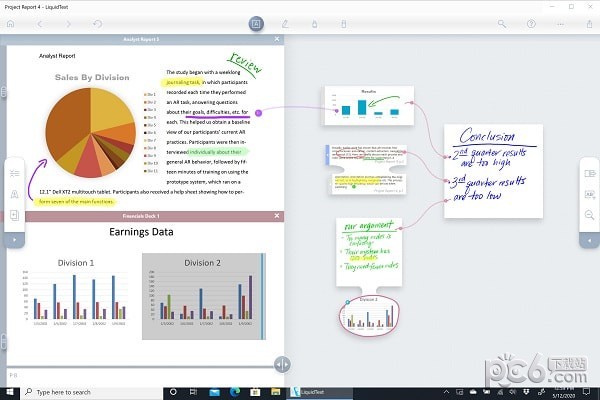600x400 pixels.
Task: Click the green highlighted 'individually about their' text
Action: pyautogui.click(x=216, y=152)
